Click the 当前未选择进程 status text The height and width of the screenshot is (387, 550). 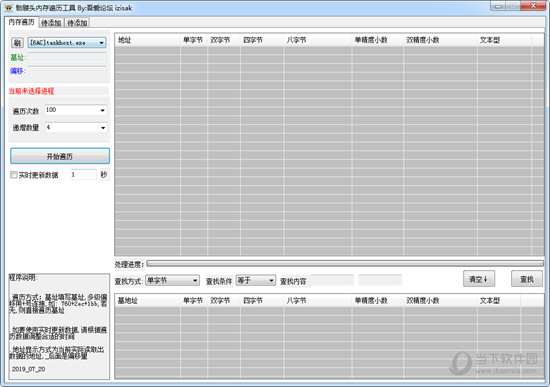(31, 91)
